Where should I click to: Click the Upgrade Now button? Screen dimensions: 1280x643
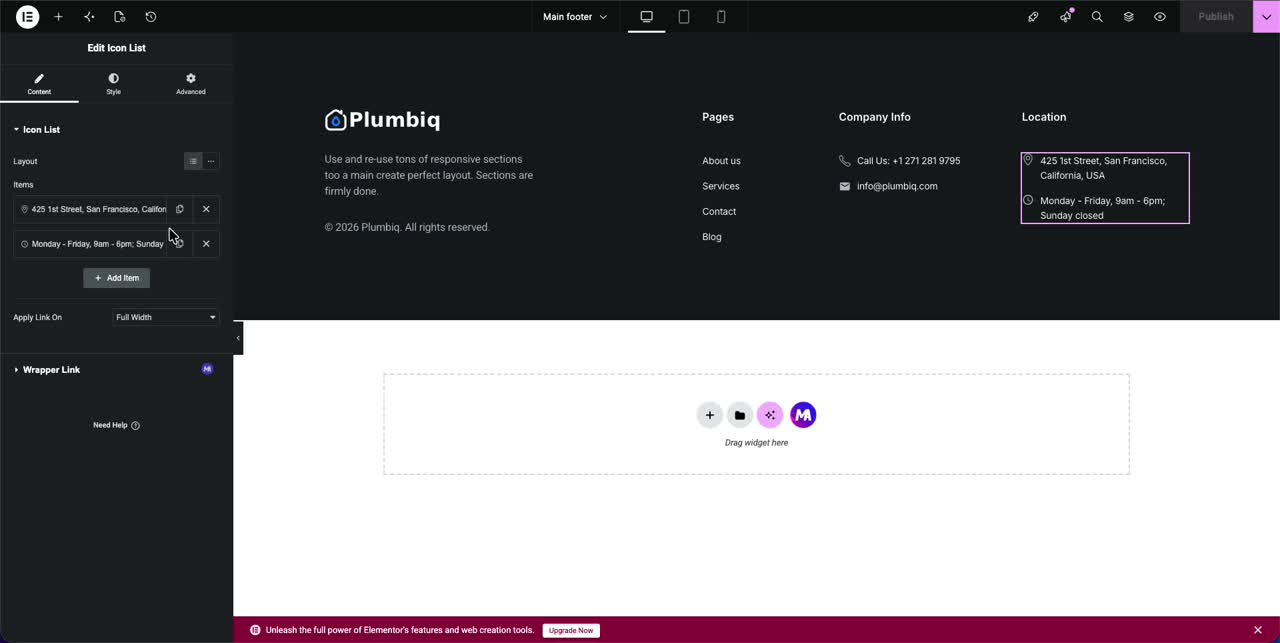click(571, 631)
